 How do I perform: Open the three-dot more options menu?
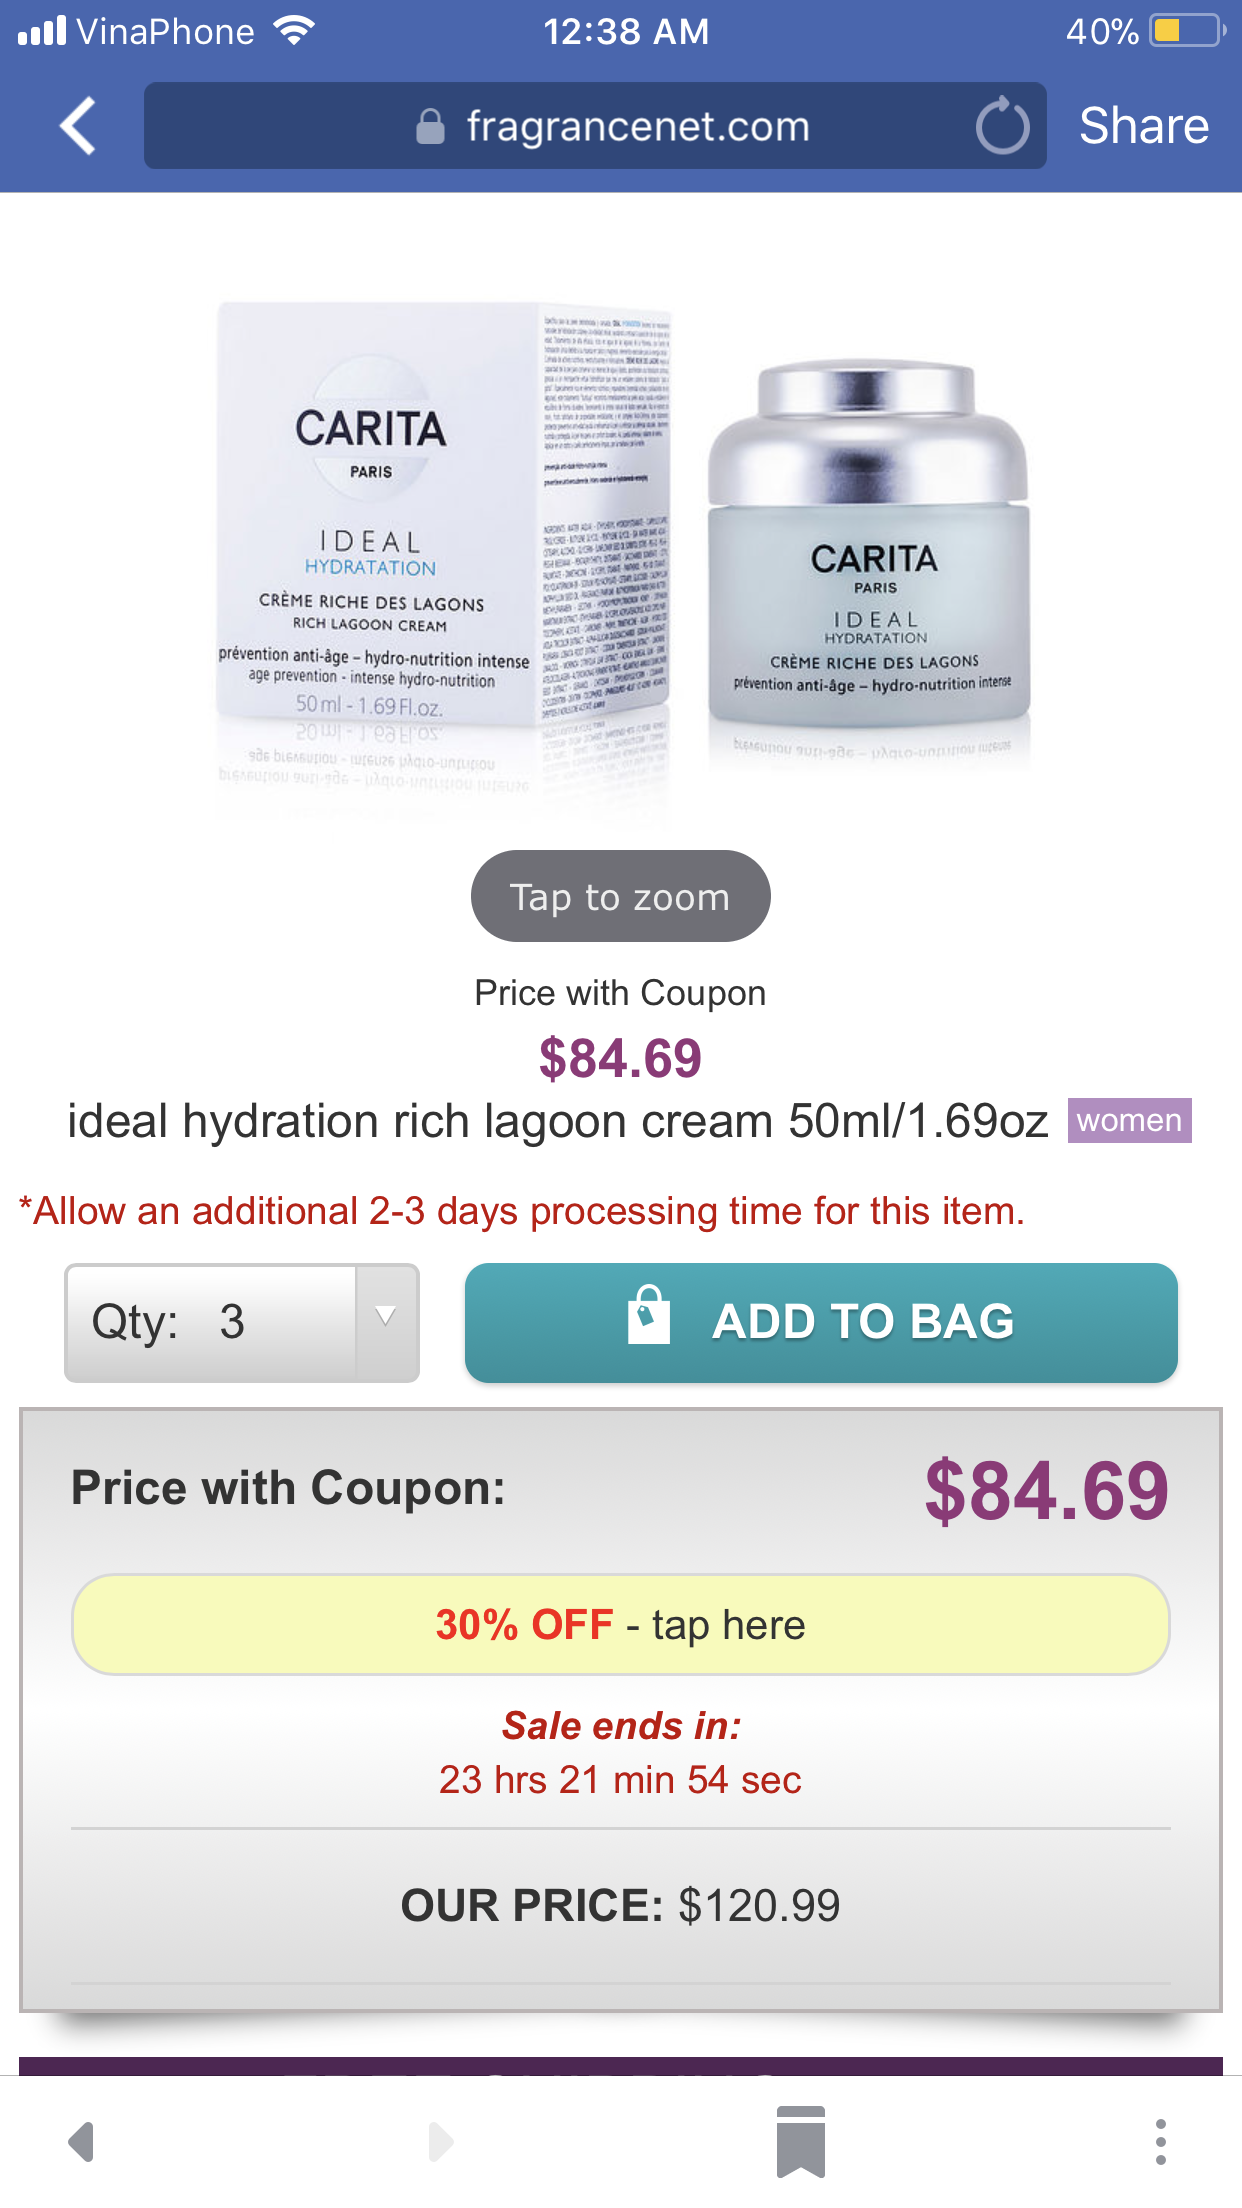1160,2141
